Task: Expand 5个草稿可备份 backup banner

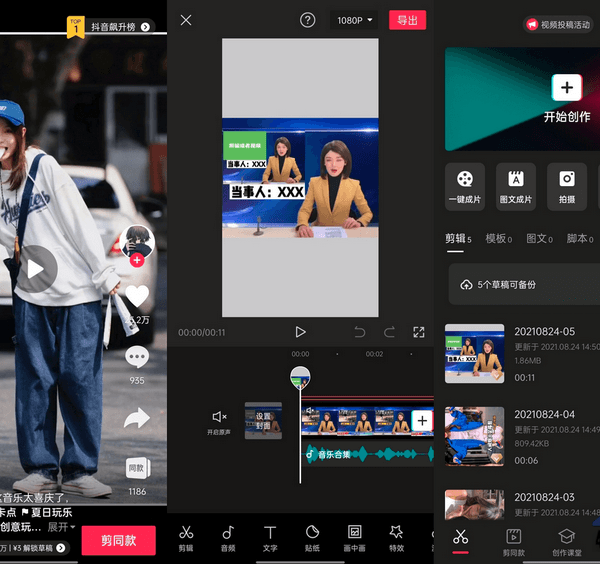Action: 522,285
